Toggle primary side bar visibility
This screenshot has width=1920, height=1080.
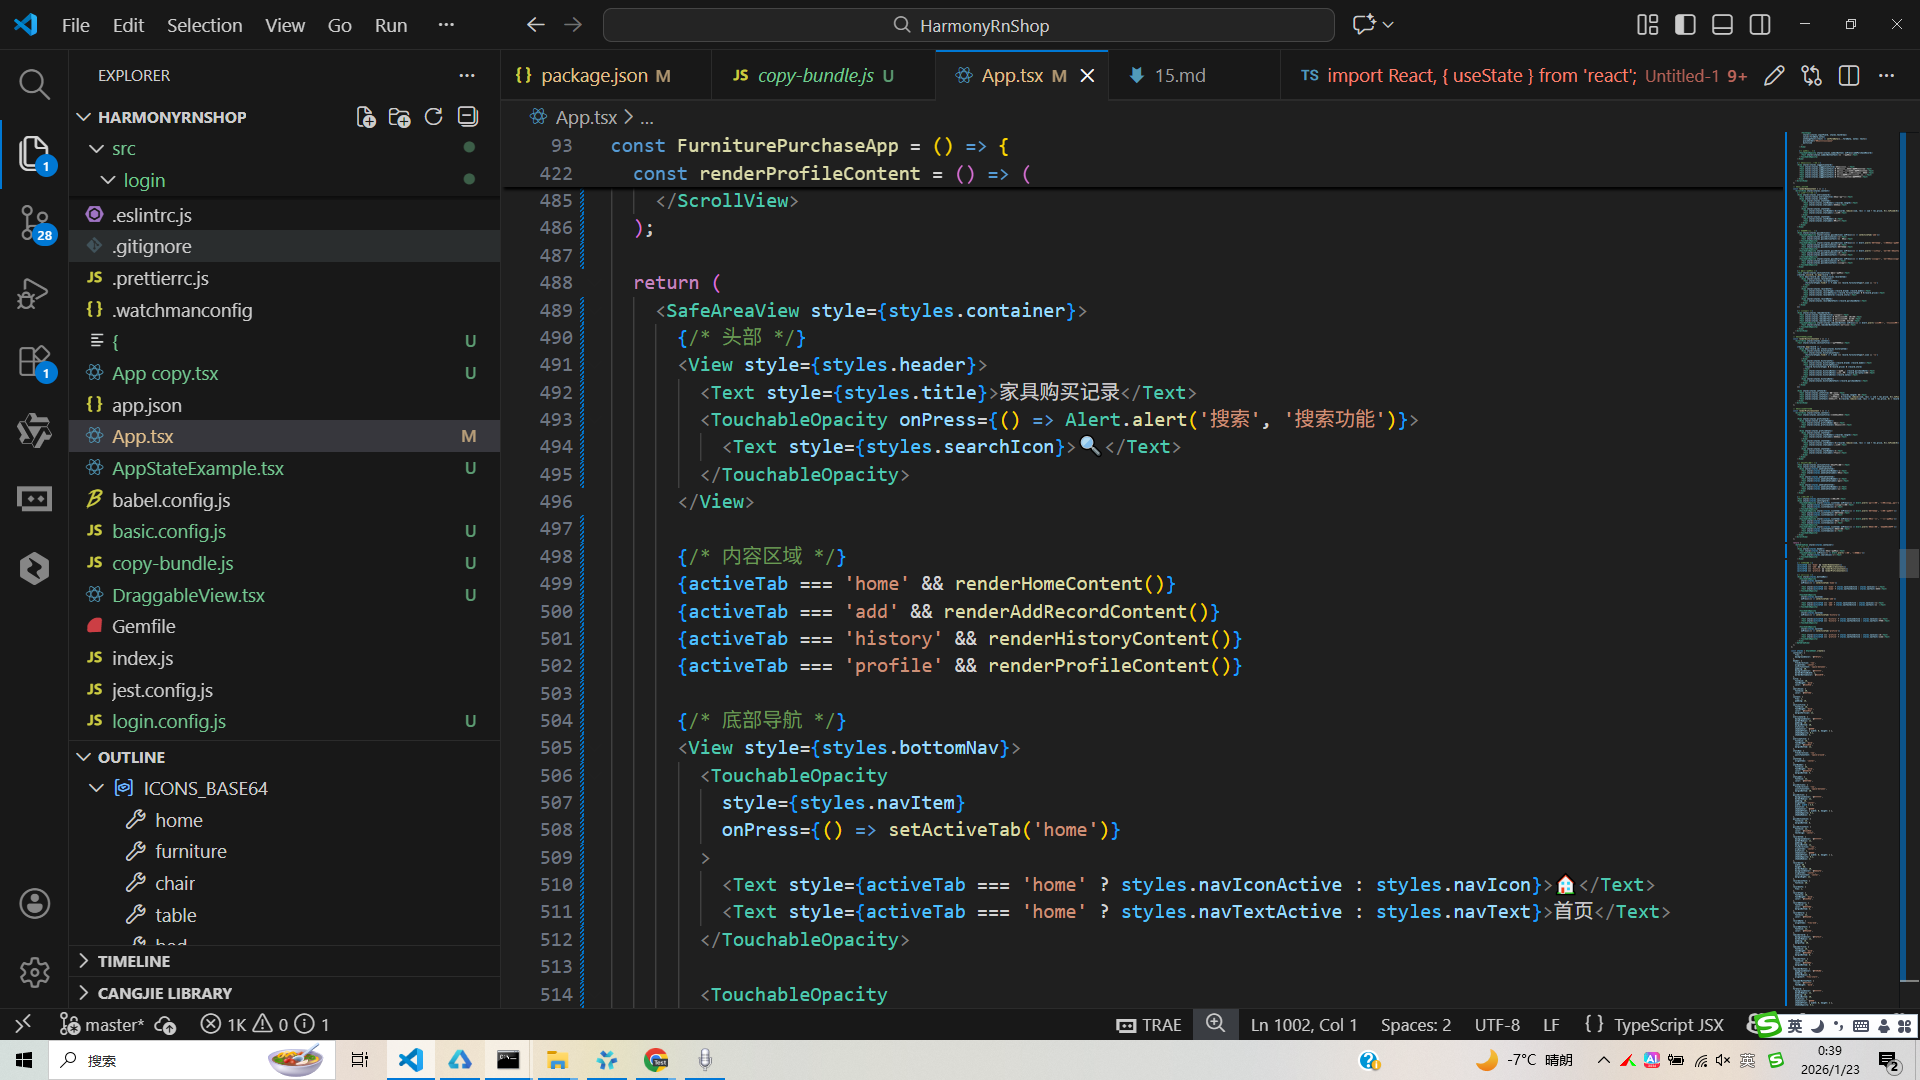[x=1685, y=25]
